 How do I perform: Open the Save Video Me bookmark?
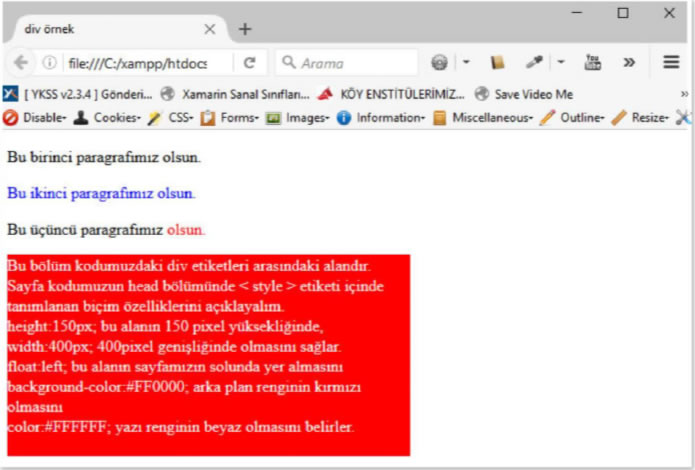[x=524, y=94]
